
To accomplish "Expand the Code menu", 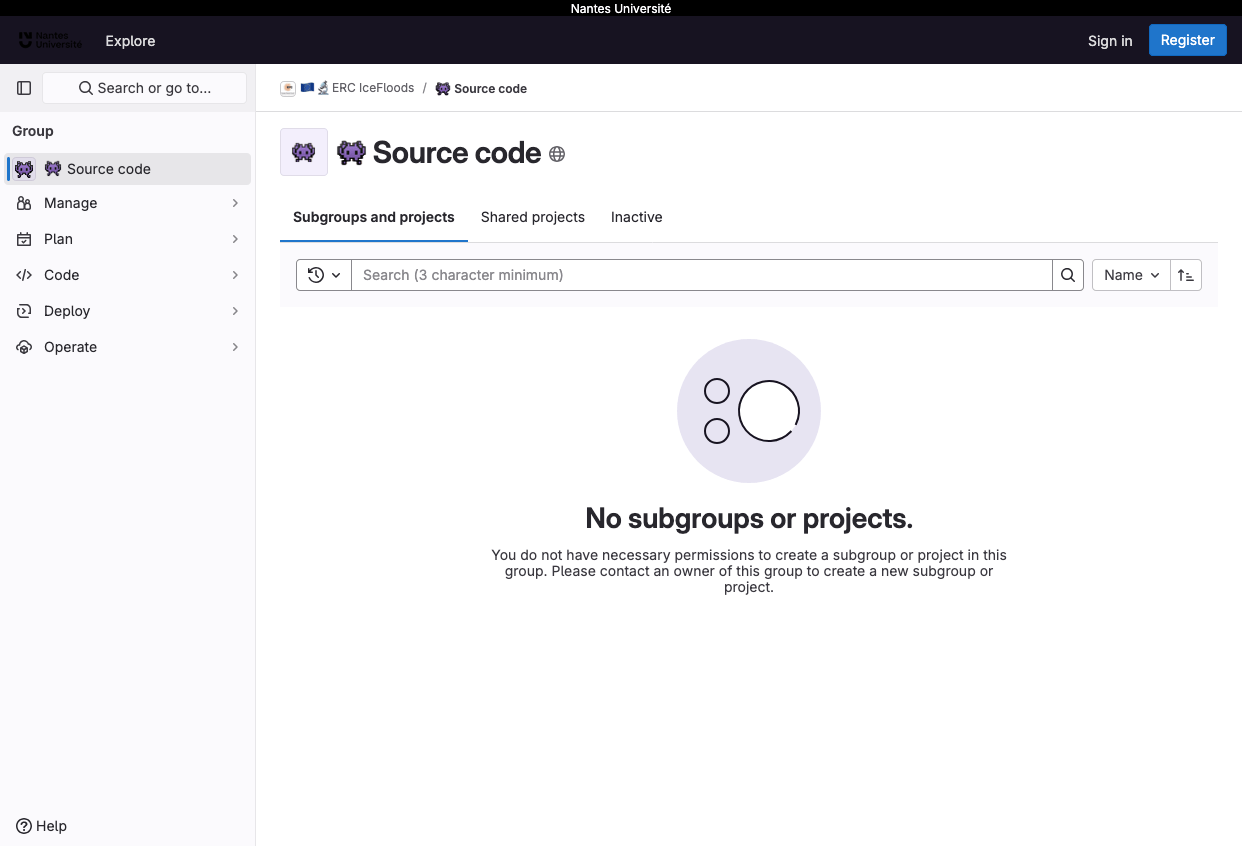I will 128,275.
